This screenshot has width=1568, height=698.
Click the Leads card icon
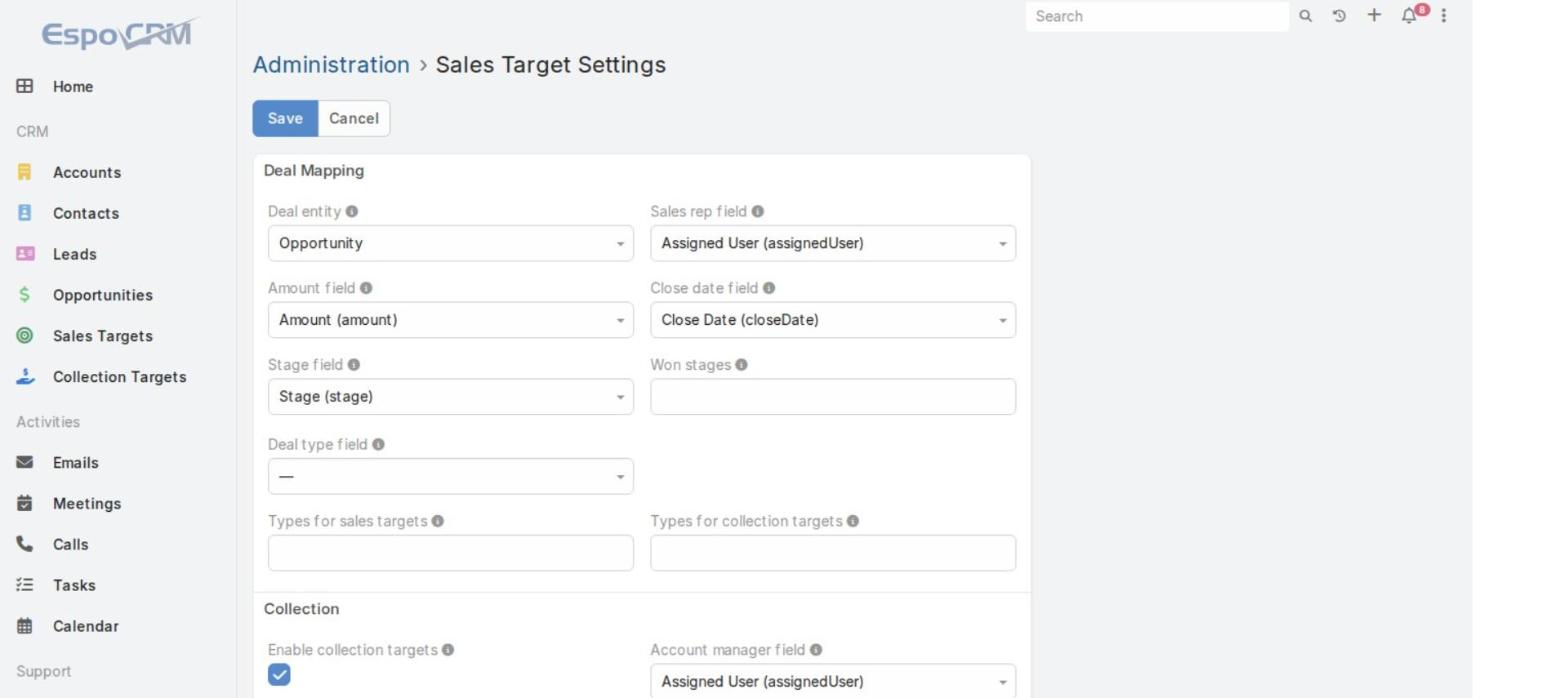pos(25,254)
